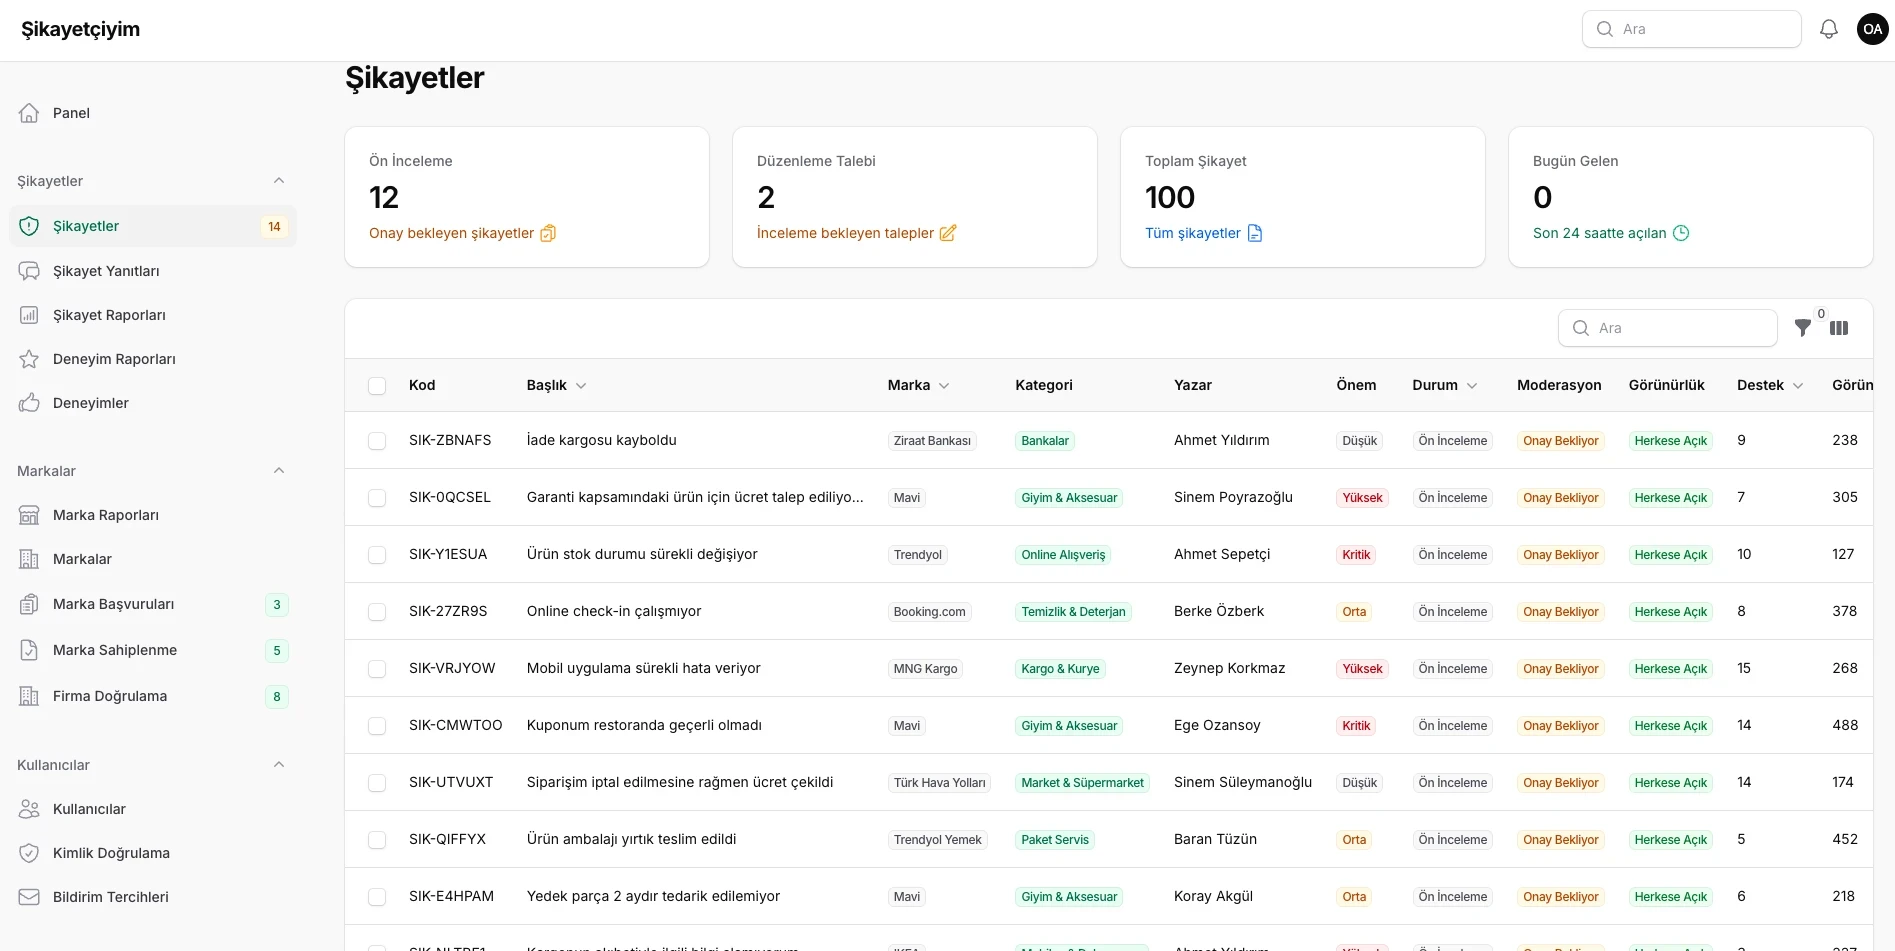Viewport: 1895px width, 951px height.
Task: Open the Tüm şikayetler link
Action: pyautogui.click(x=1203, y=233)
